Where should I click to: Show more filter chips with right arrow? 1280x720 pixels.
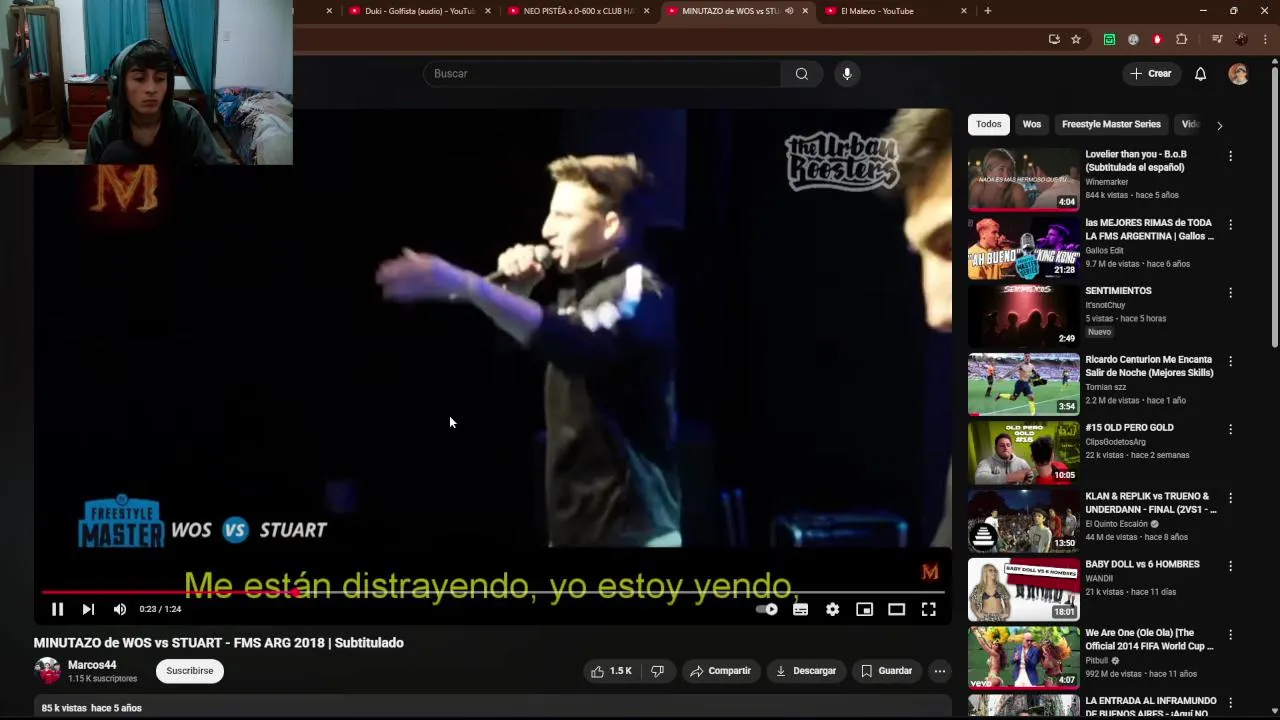click(x=1219, y=125)
